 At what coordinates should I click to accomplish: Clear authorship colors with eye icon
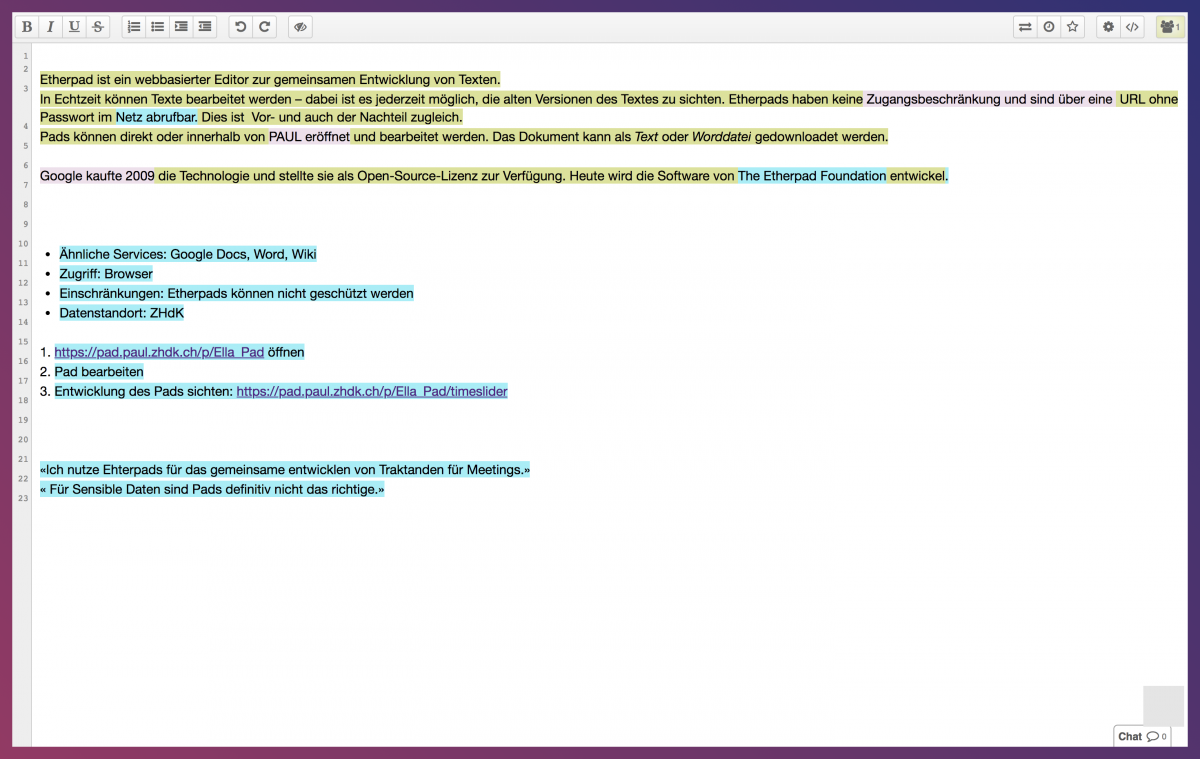[x=300, y=27]
